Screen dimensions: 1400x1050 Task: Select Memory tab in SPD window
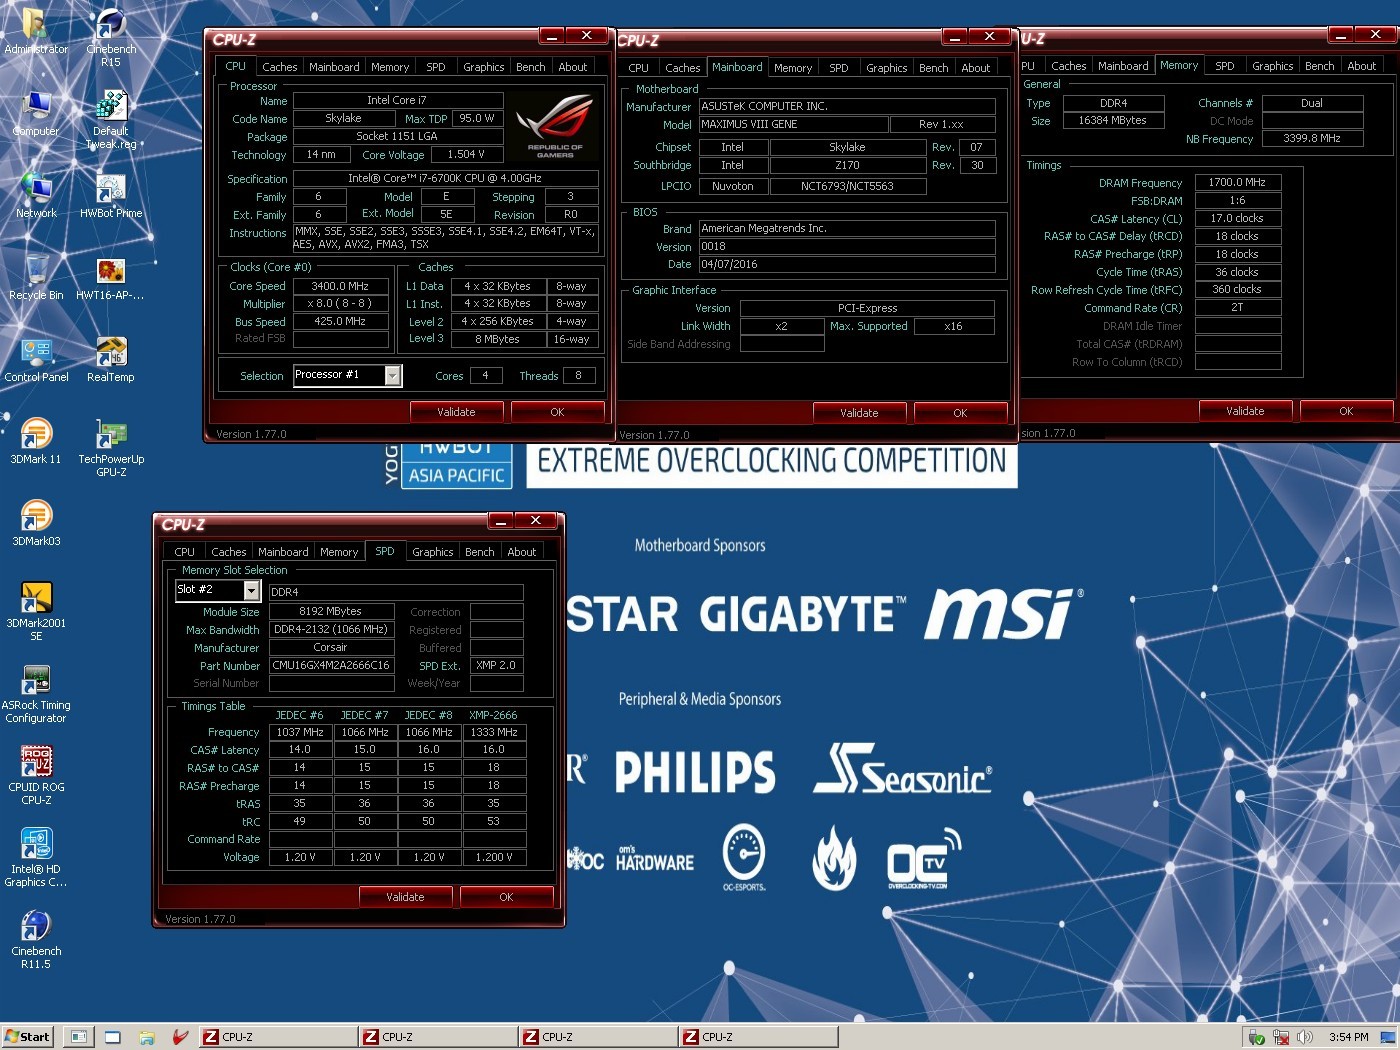[339, 552]
